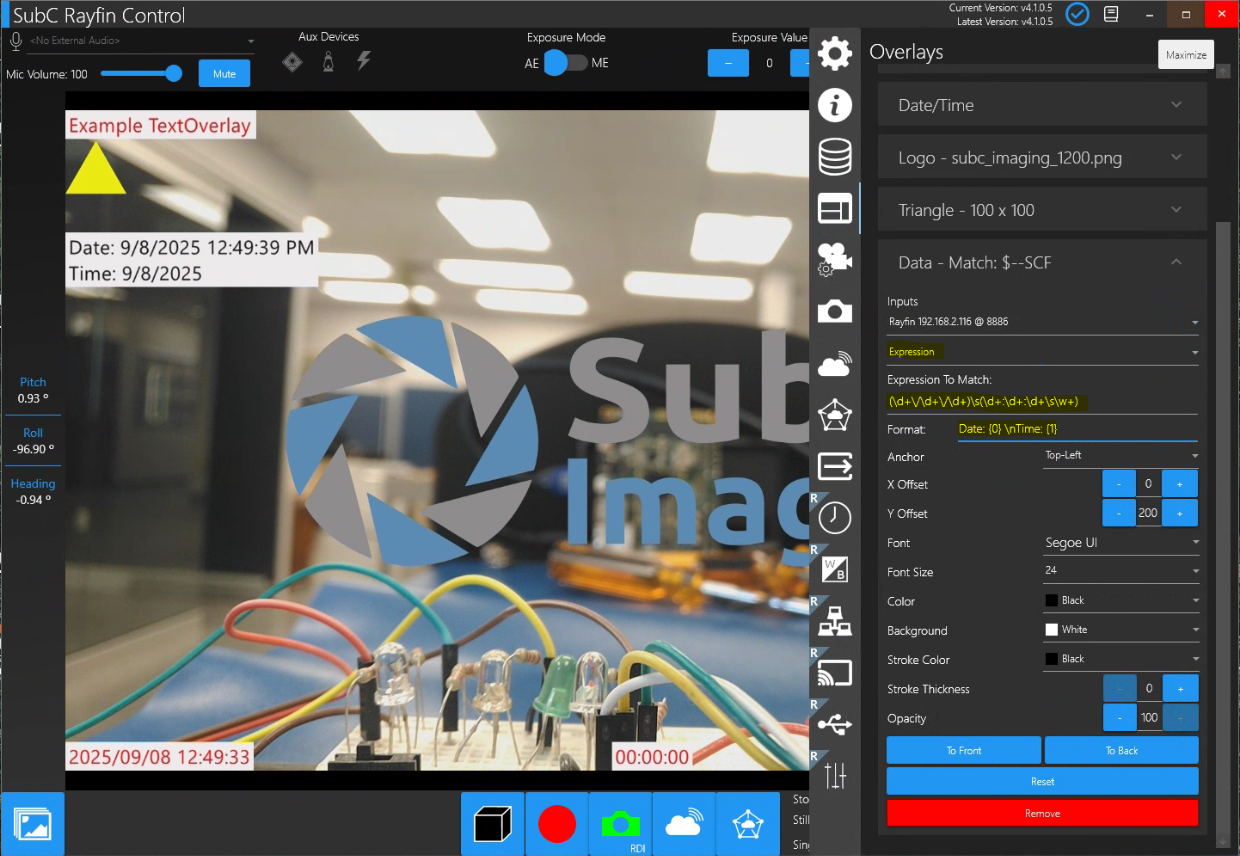
Task: Click the USB icon in sidebar
Action: [x=835, y=722]
